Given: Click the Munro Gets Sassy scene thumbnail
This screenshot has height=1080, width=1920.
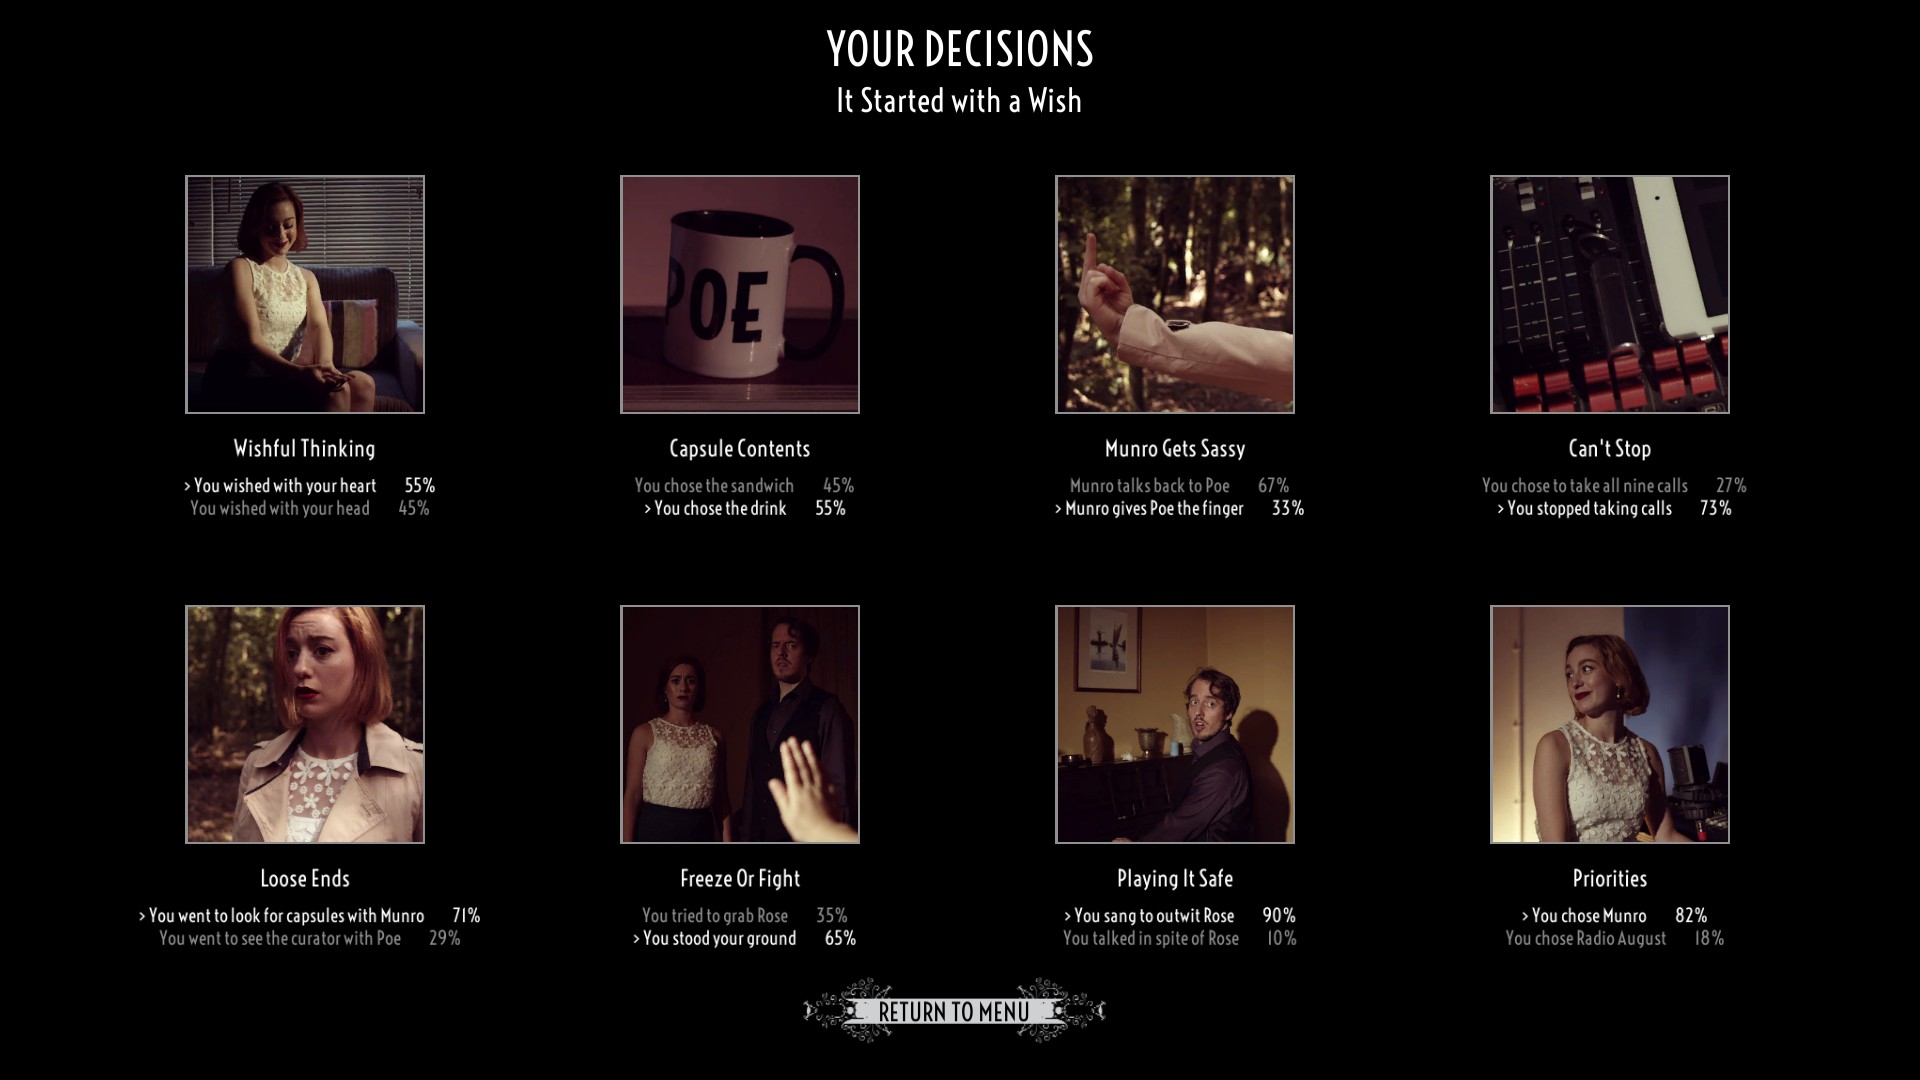Looking at the screenshot, I should pos(1175,294).
